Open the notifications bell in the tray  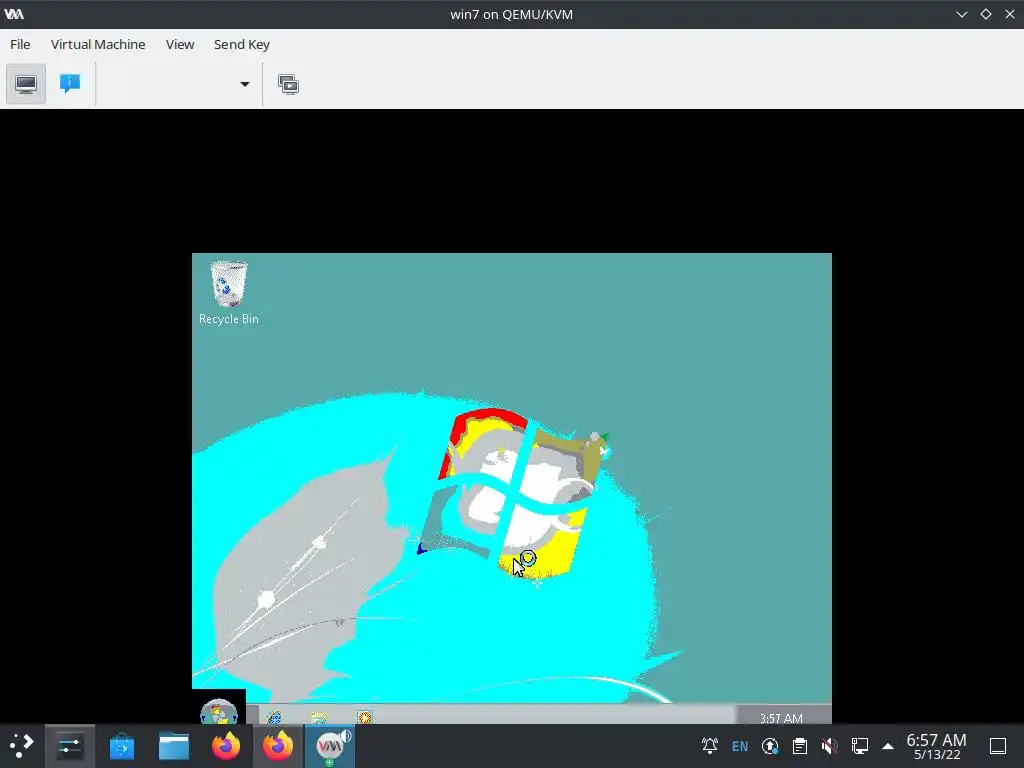click(710, 746)
